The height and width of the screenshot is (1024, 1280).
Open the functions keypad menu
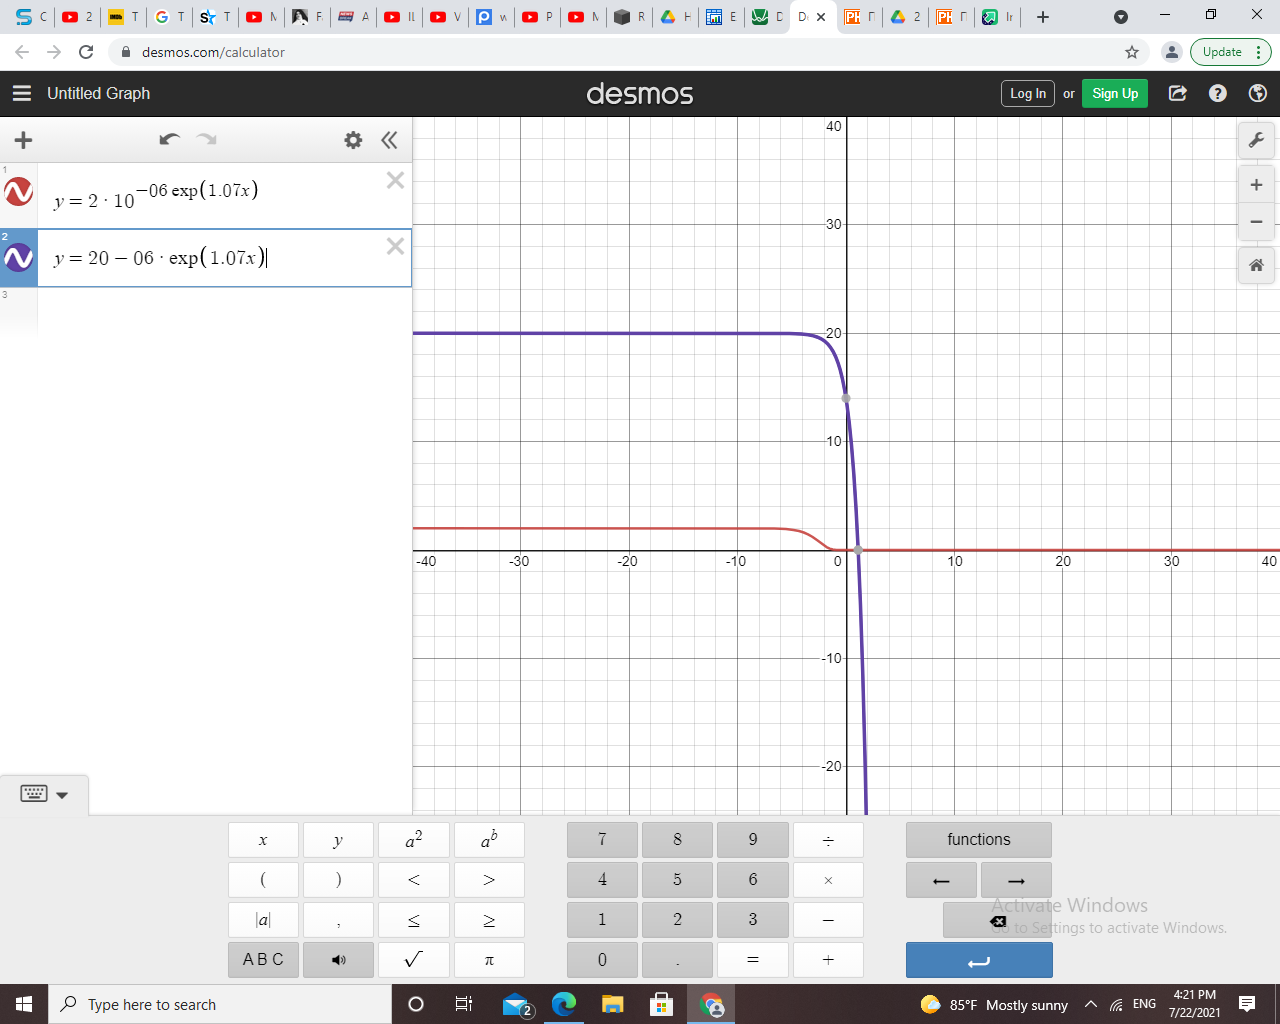979,840
